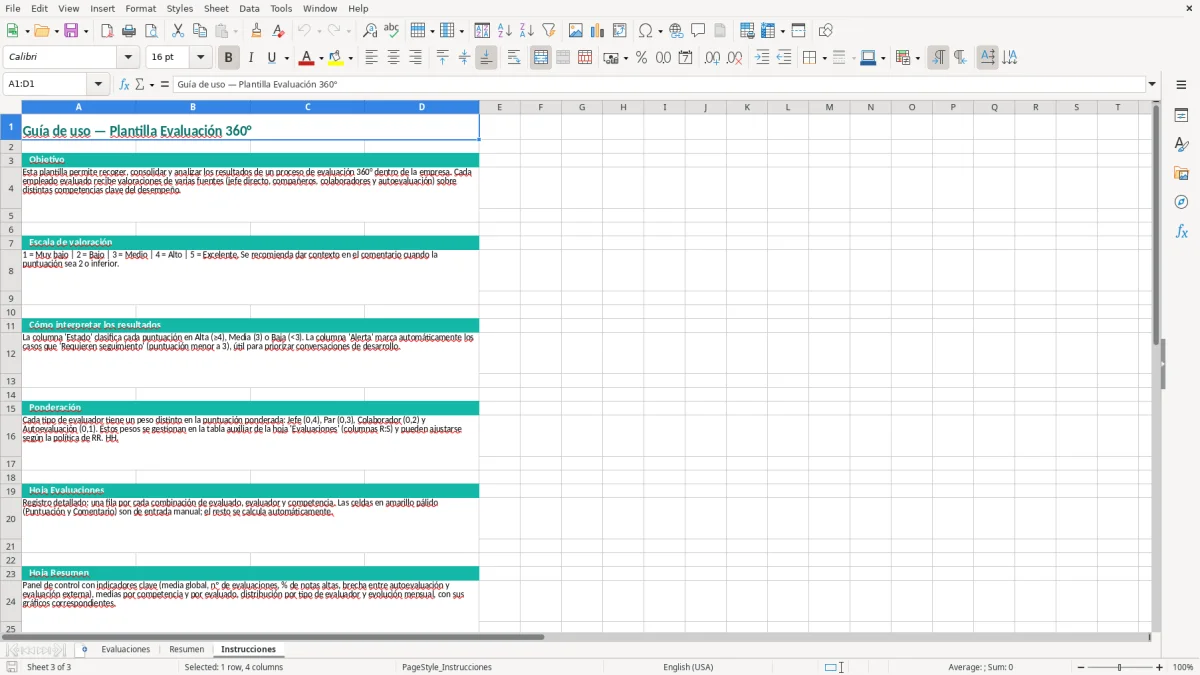Image resolution: width=1200 pixels, height=675 pixels.
Task: Toggle Underline formatting button
Action: tap(271, 58)
